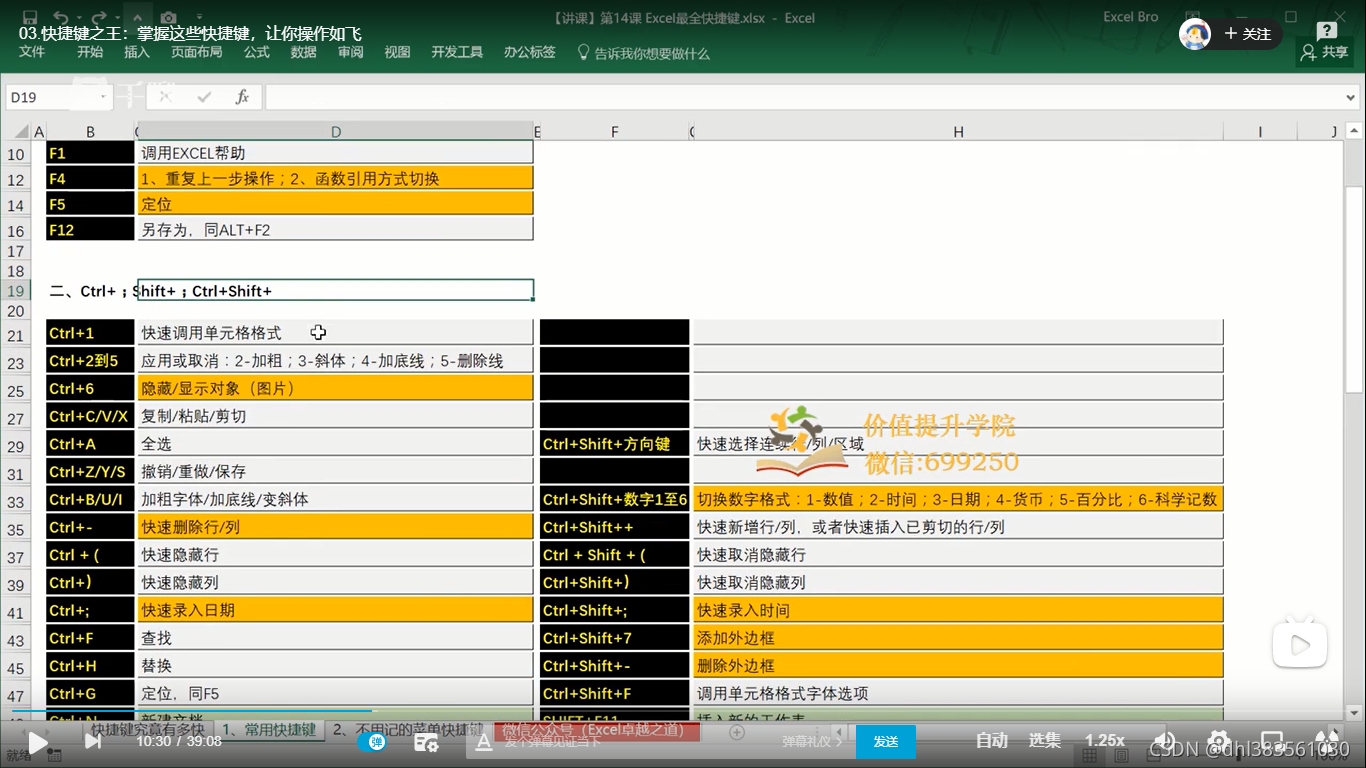The image size is (1366, 768).
Task: Click the Next video button
Action: tap(92, 742)
